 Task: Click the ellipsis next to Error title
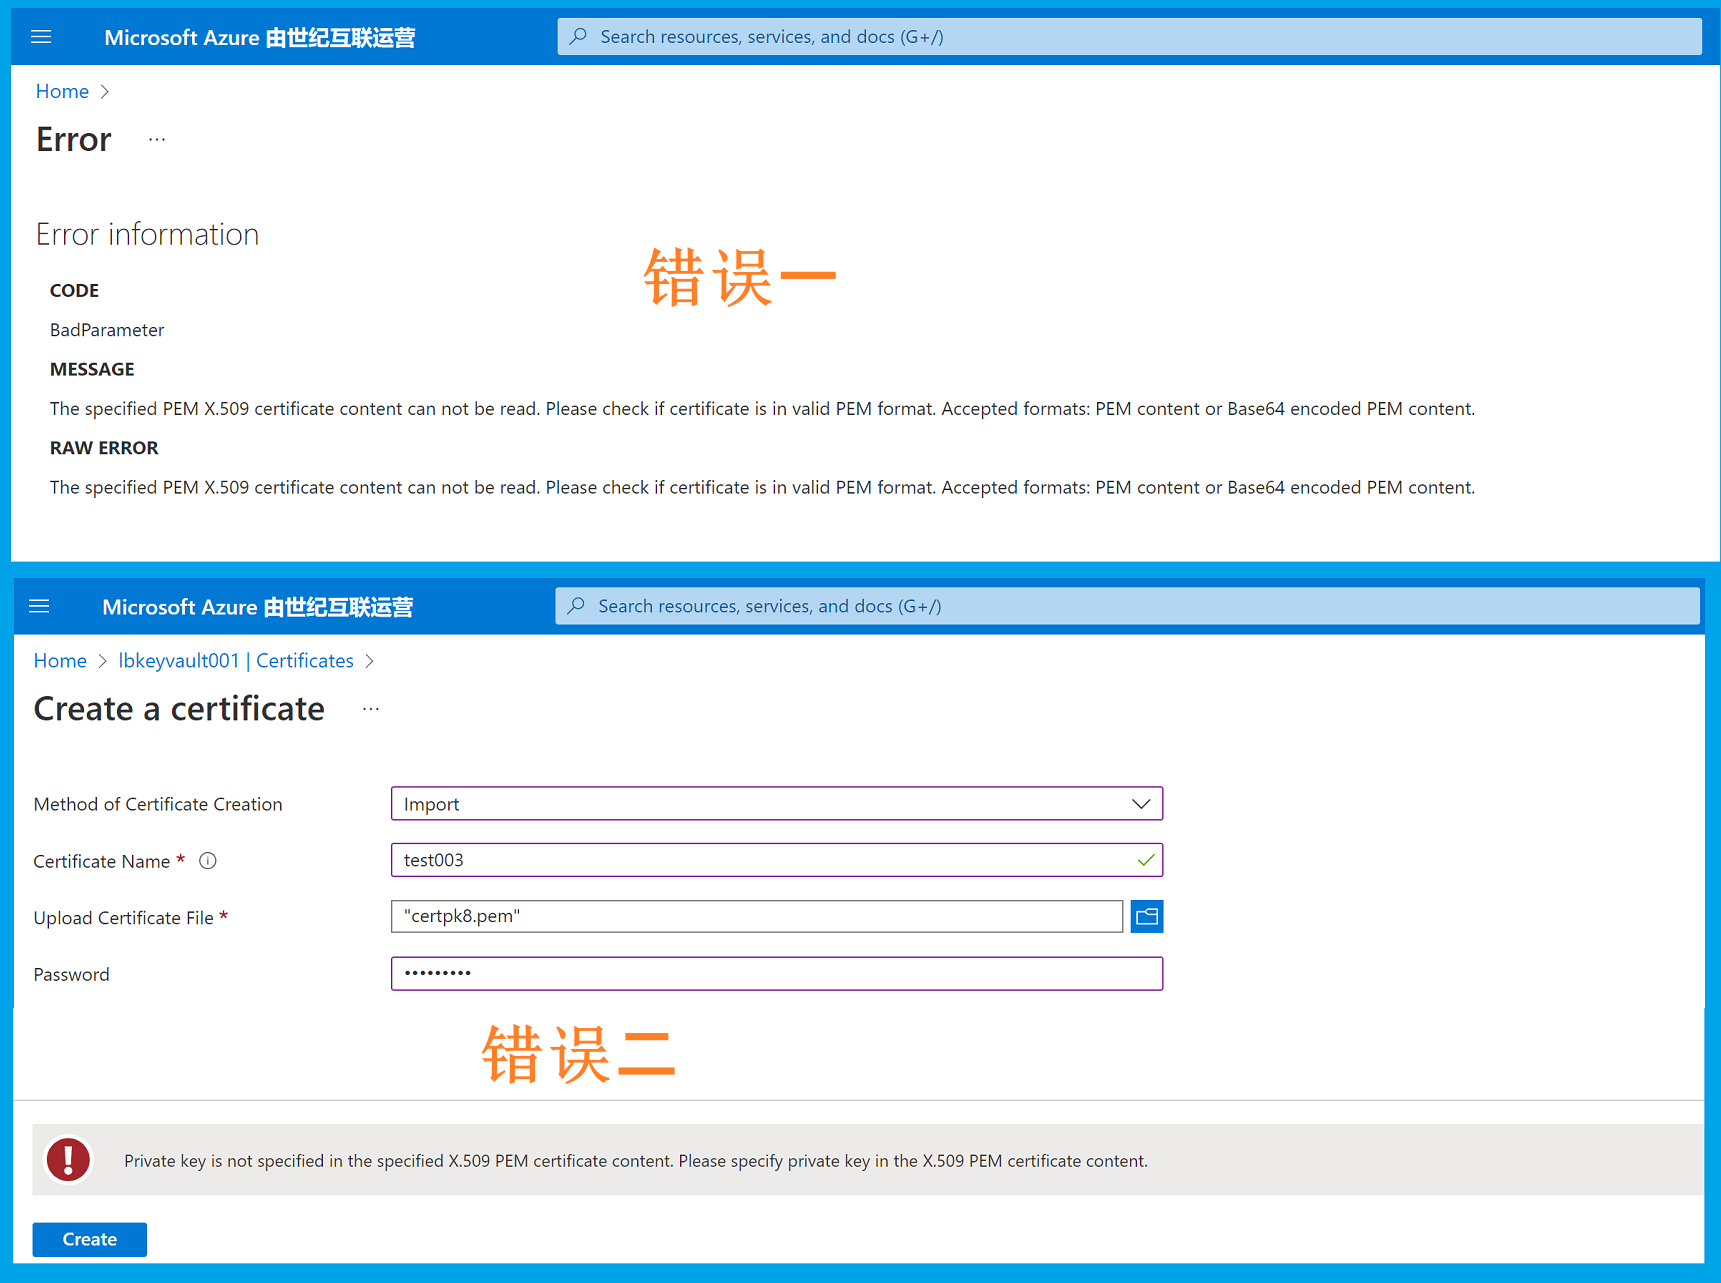pos(157,140)
